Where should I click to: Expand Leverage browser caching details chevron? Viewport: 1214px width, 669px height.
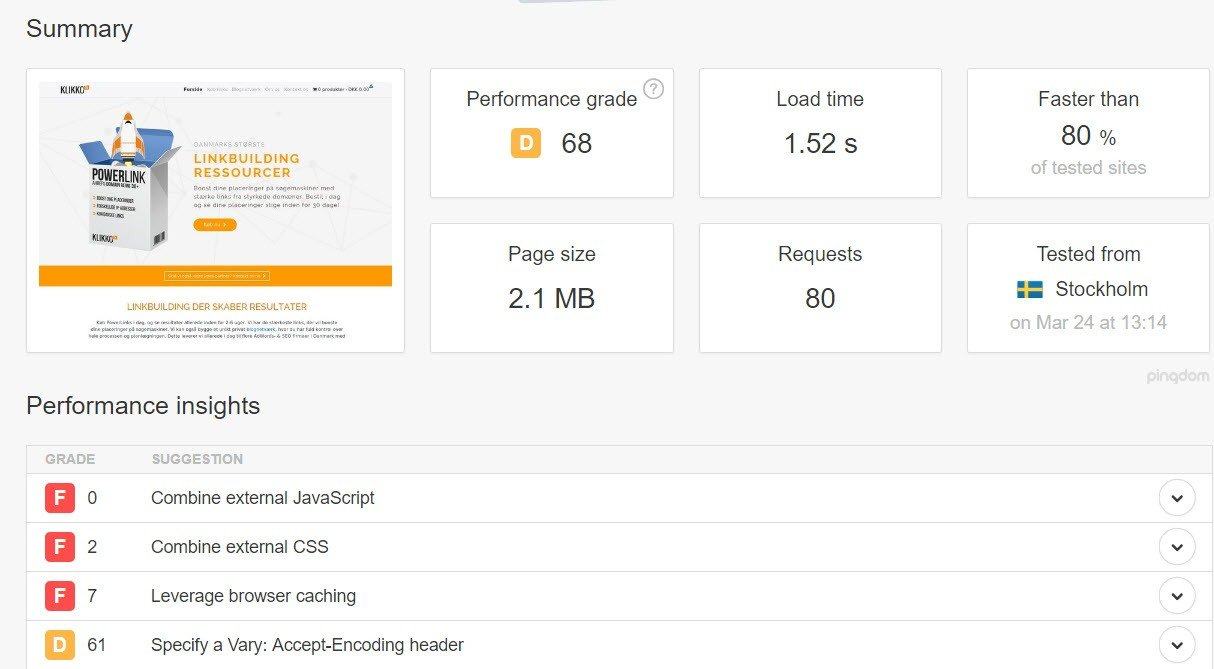pos(1177,596)
